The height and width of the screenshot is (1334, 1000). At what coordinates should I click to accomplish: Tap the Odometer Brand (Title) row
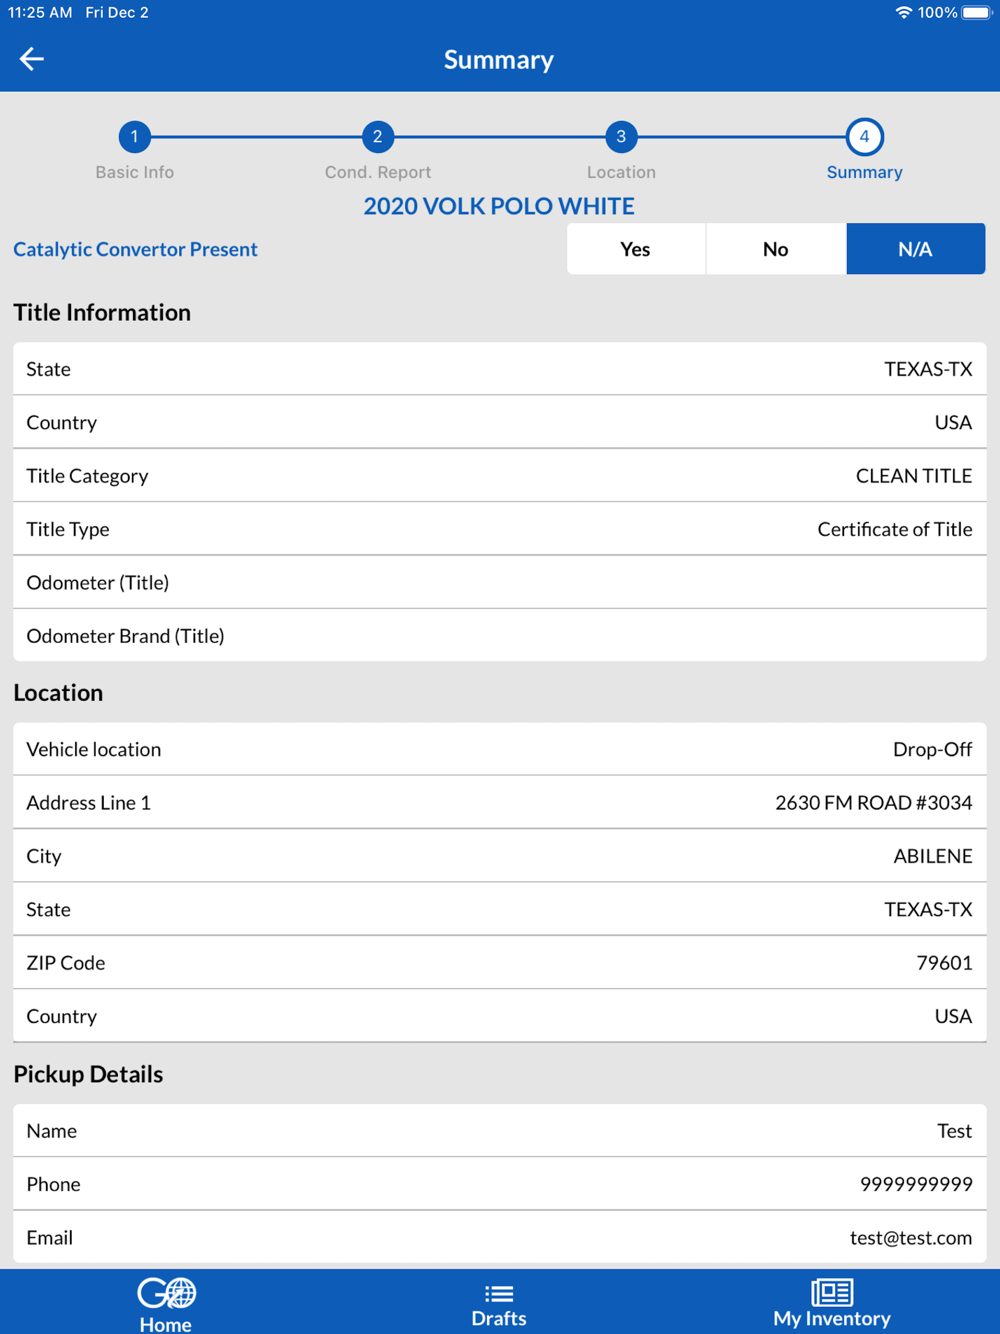(x=500, y=635)
